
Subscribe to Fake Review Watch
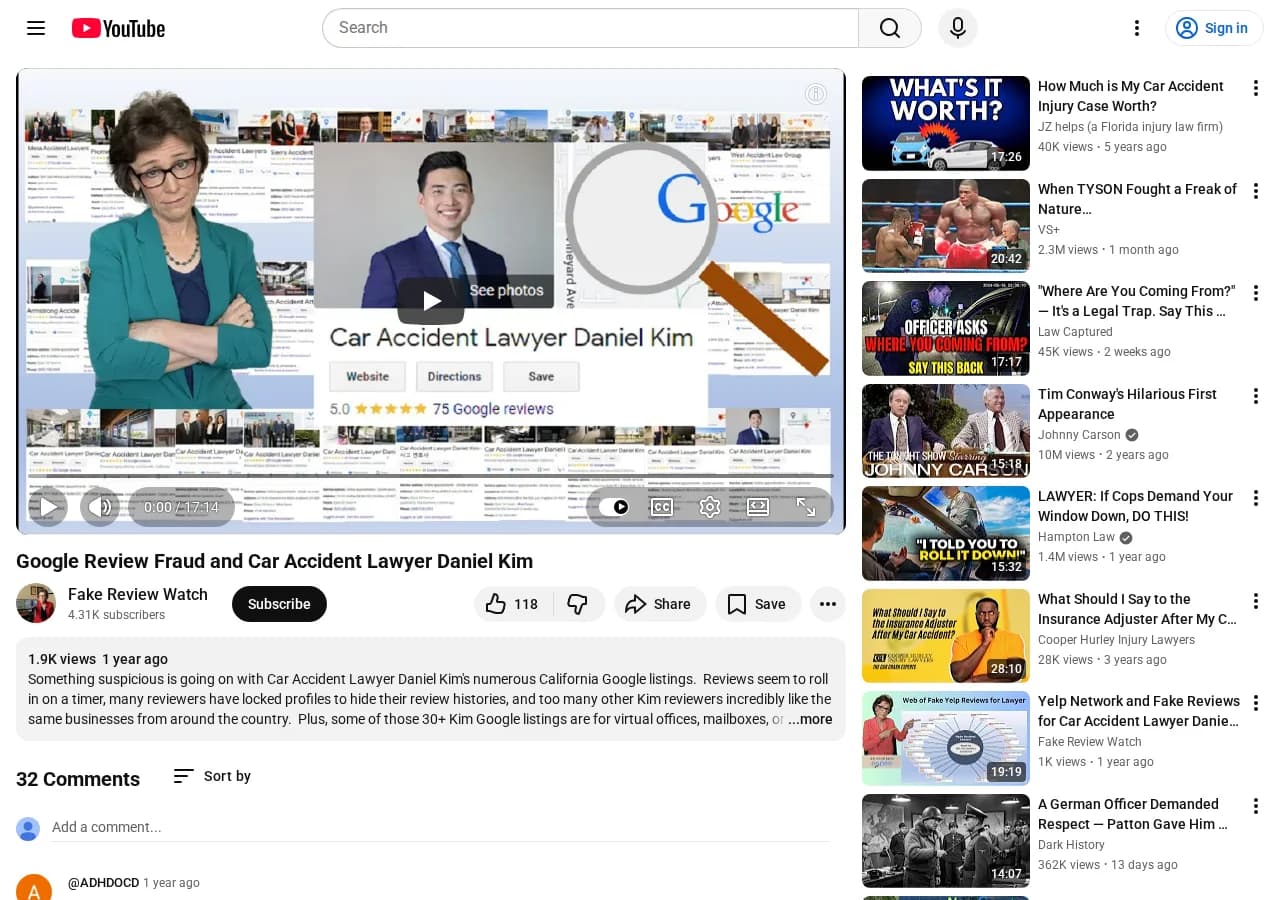tap(279, 603)
